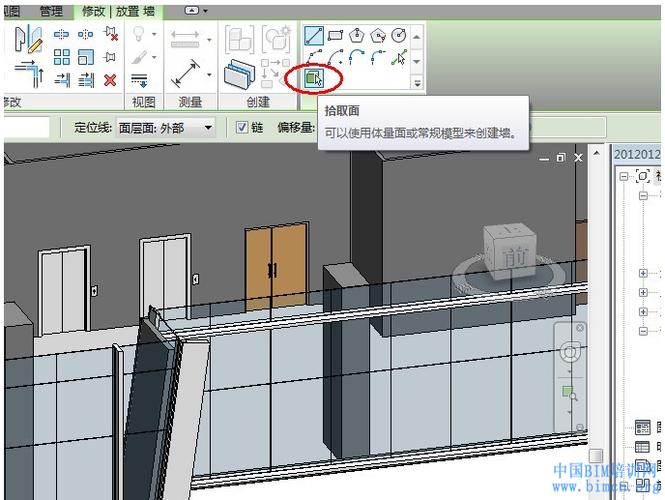Viewport: 665px width, 500px height.
Task: Pick the Center-Ends Arc tool
Action: pos(335,57)
